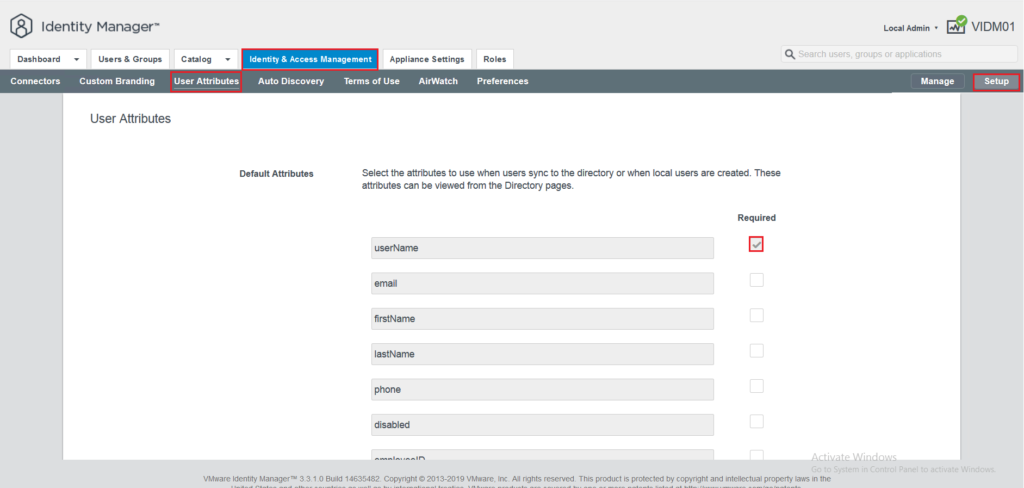Go to the Roles tab
This screenshot has width=1024, height=488.
point(494,59)
